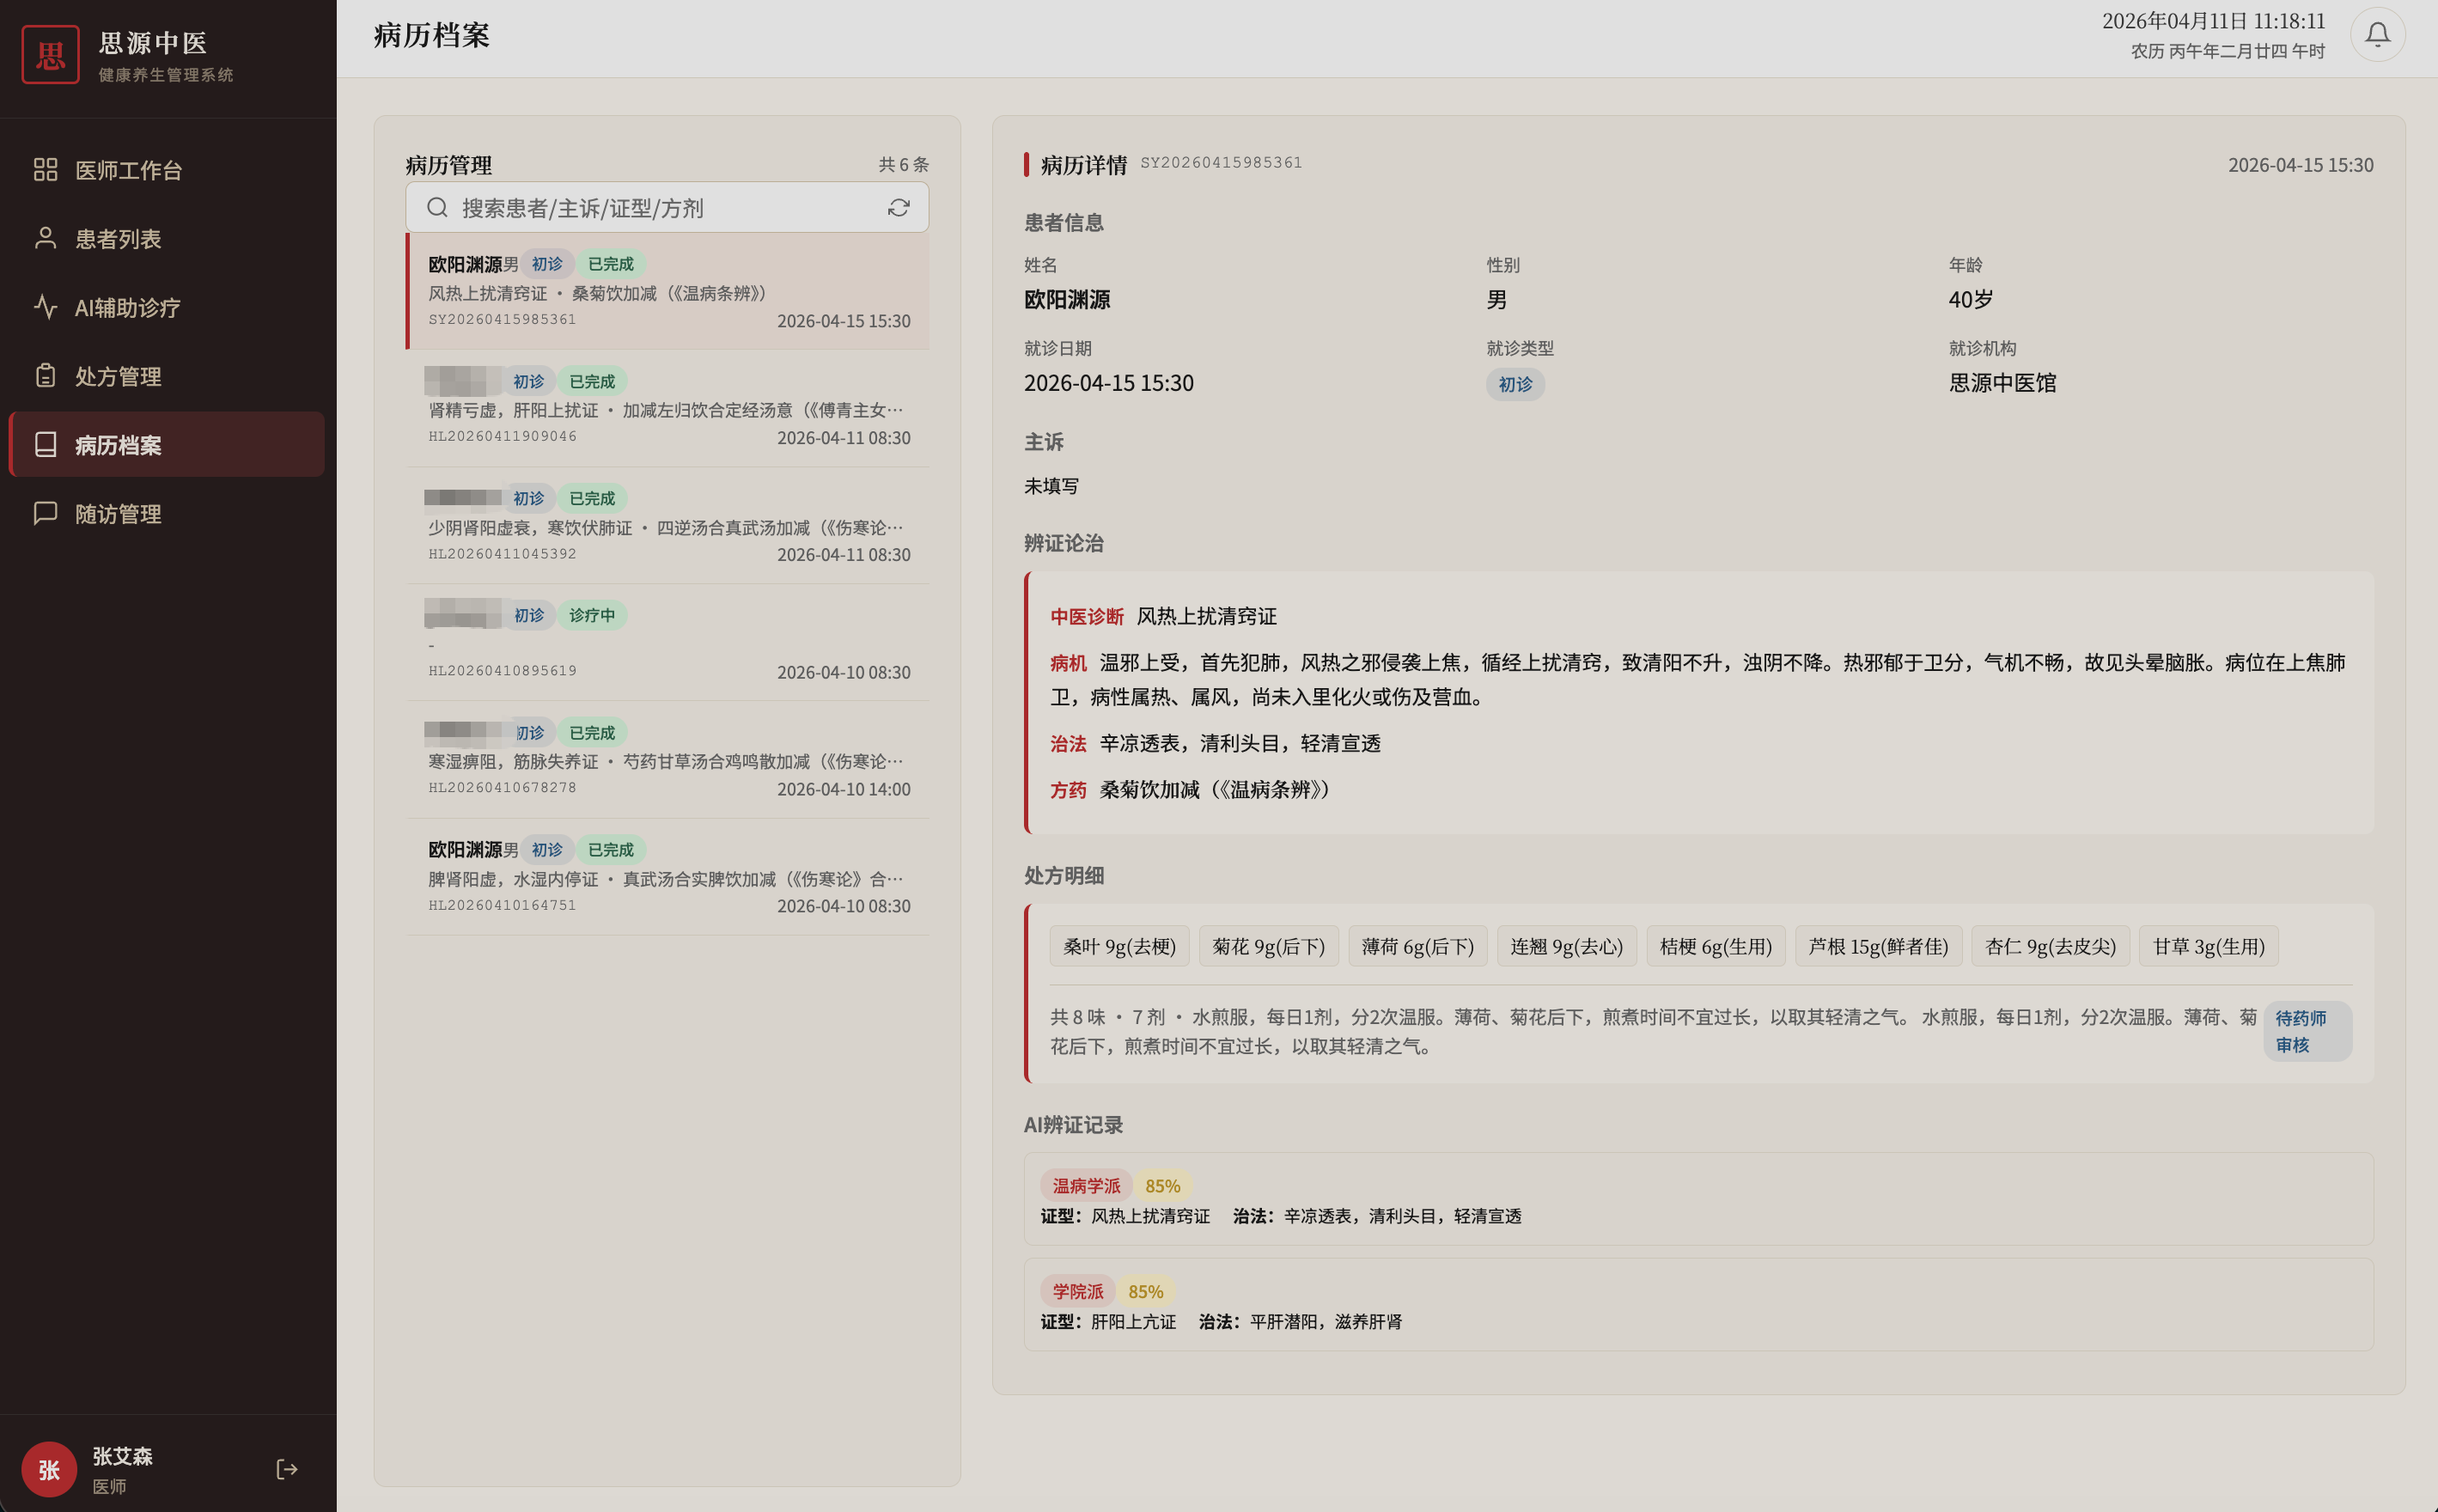Click the notification bell icon
The height and width of the screenshot is (1512, 2438).
[x=2376, y=35]
